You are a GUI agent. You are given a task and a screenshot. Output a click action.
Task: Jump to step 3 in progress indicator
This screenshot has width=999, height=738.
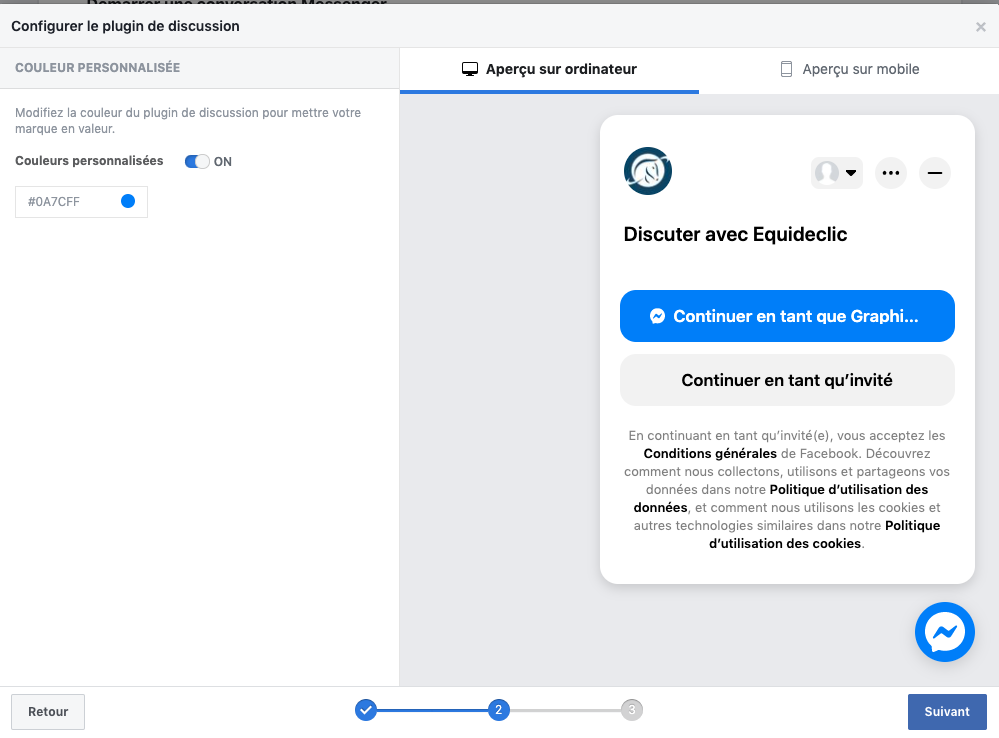(631, 709)
